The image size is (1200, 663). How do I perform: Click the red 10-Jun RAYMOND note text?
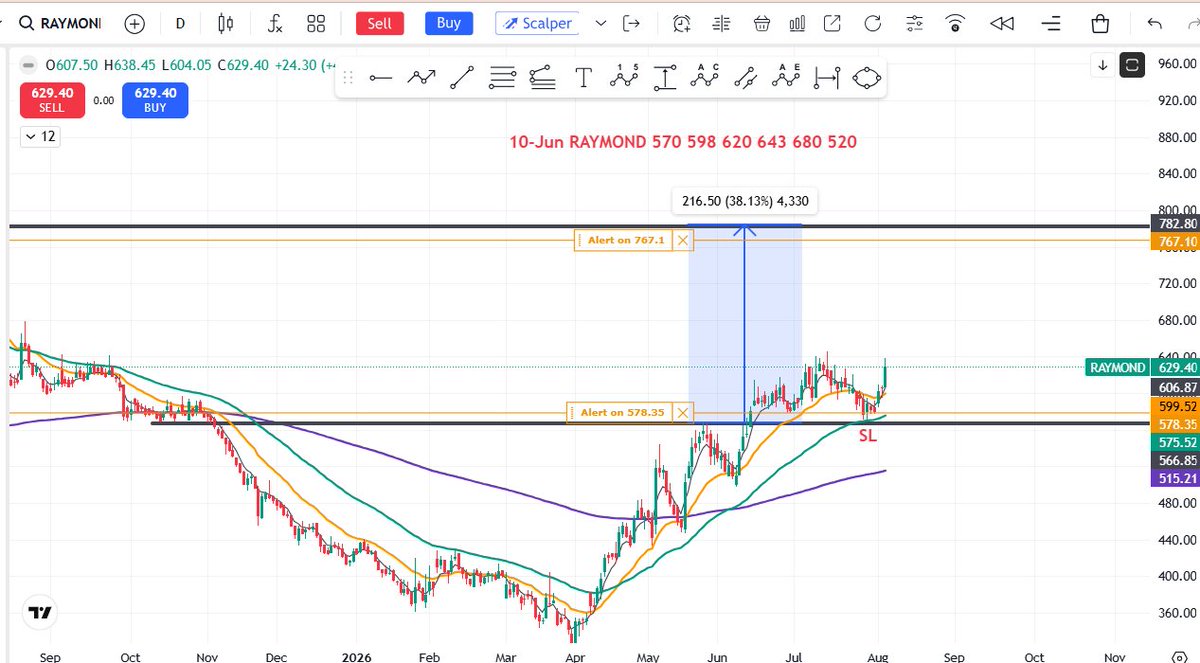click(683, 142)
